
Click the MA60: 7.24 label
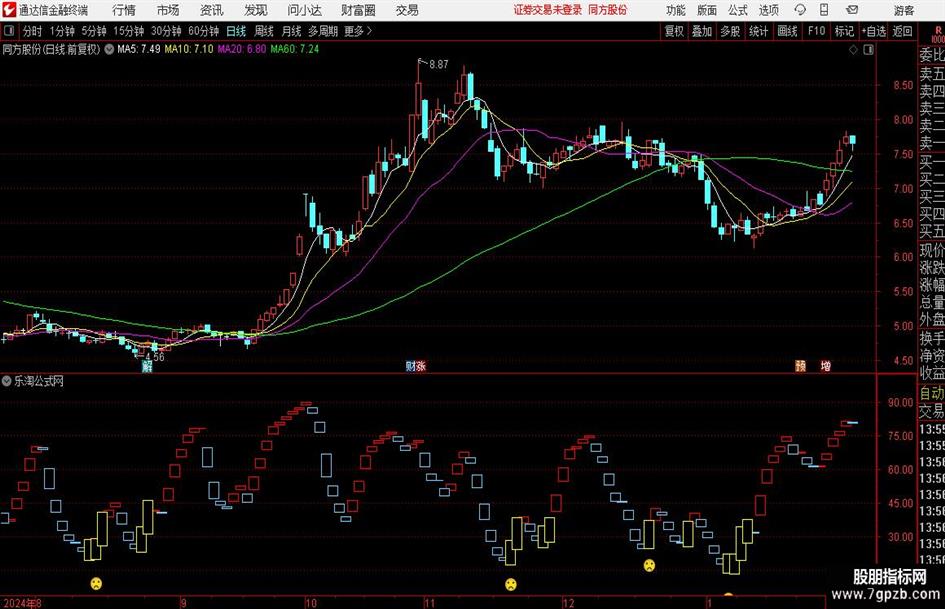click(295, 49)
